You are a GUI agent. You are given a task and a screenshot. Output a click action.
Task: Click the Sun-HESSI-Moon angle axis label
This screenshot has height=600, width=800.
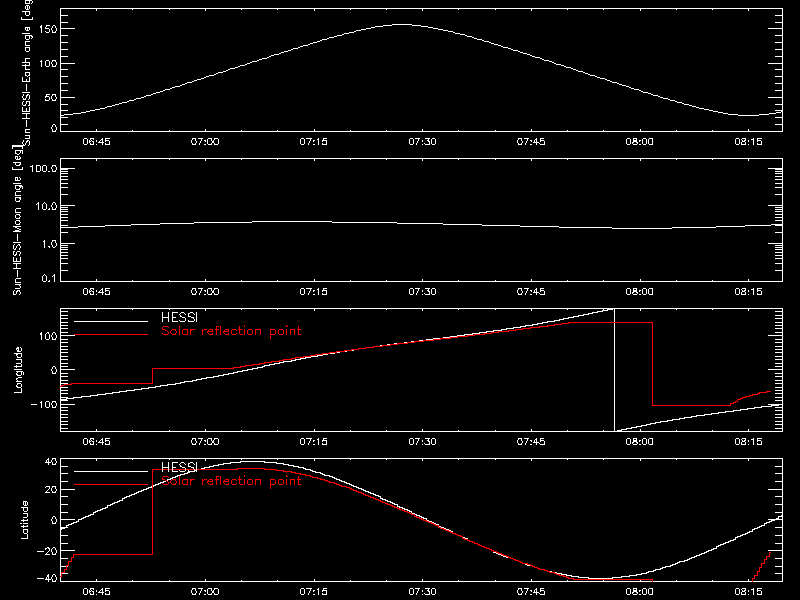(17, 220)
